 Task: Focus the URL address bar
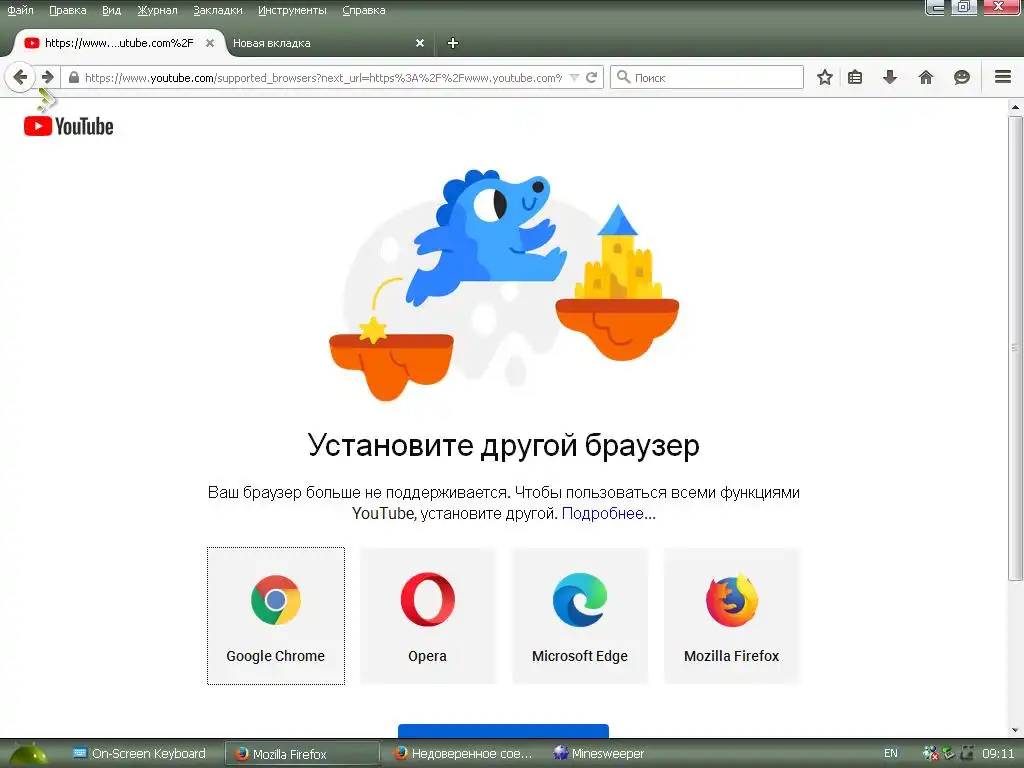tap(323, 78)
